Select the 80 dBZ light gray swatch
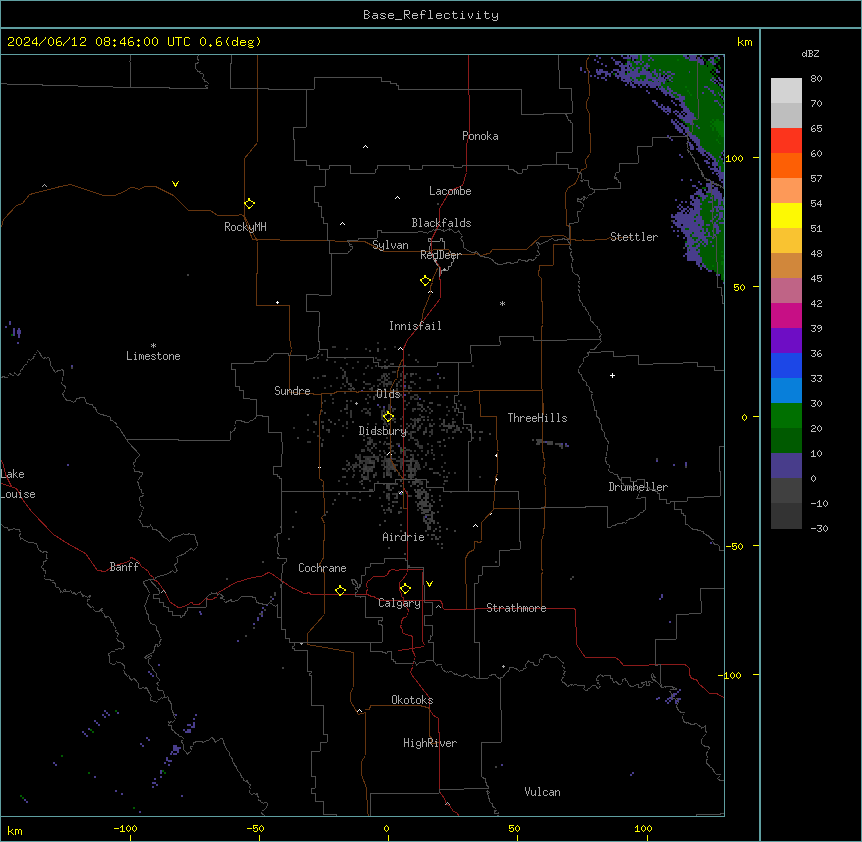862x842 pixels. (x=786, y=90)
